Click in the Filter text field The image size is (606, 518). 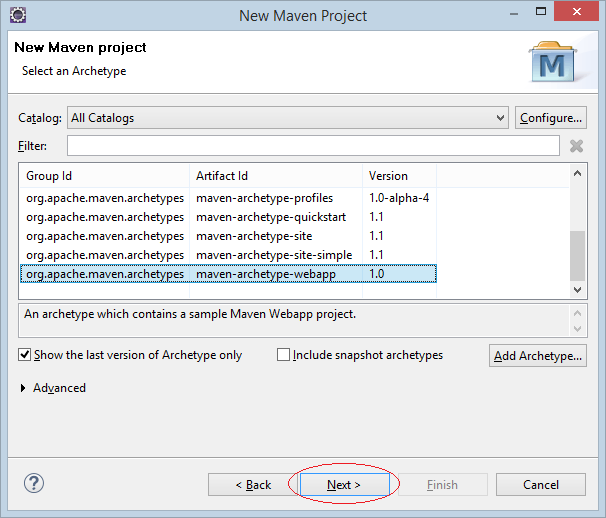click(x=313, y=146)
